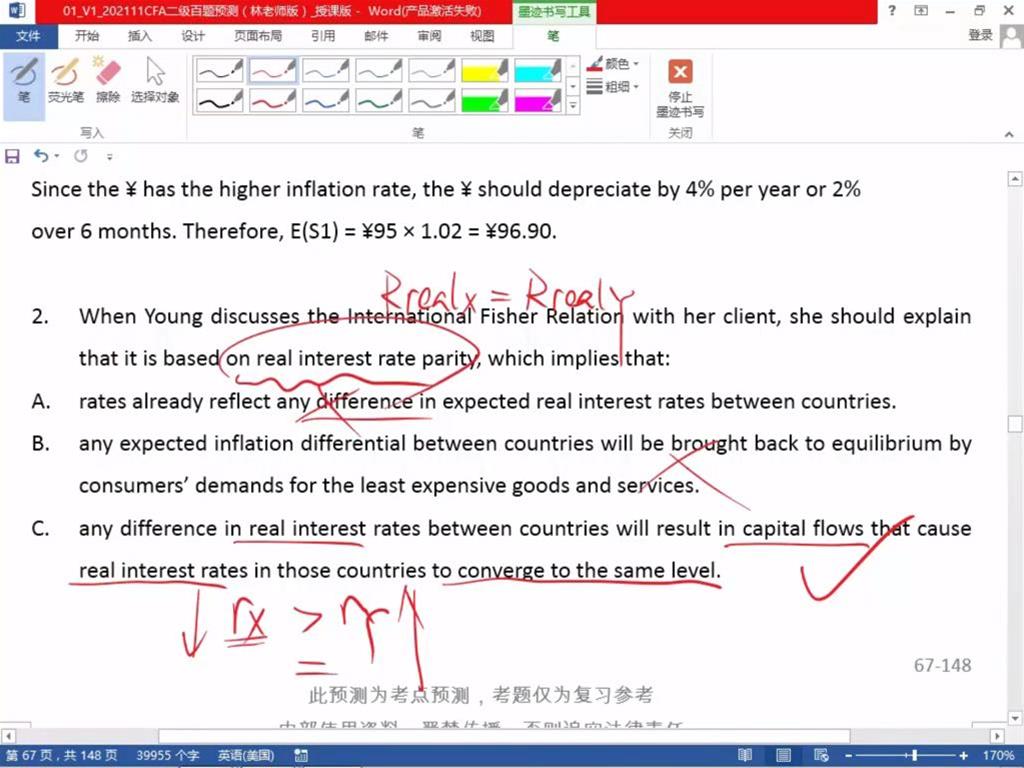
Task: Adjust the zoom slider handle
Action: point(914,756)
